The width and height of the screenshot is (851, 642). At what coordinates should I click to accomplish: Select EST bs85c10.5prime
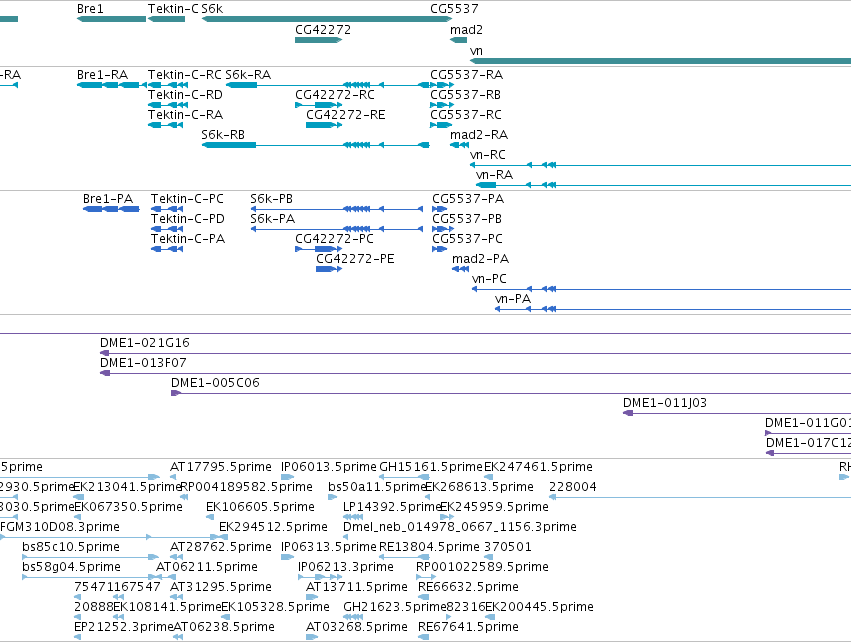pyautogui.click(x=71, y=548)
